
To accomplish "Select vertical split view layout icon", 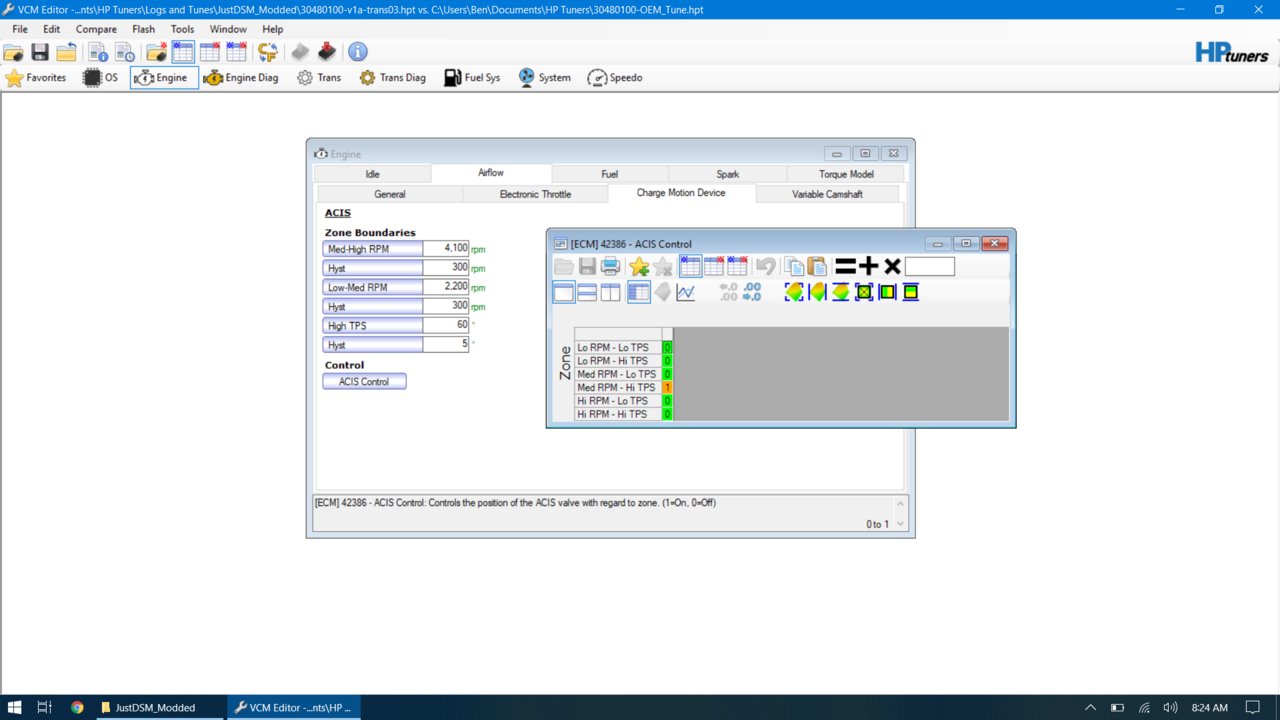I will 610,292.
